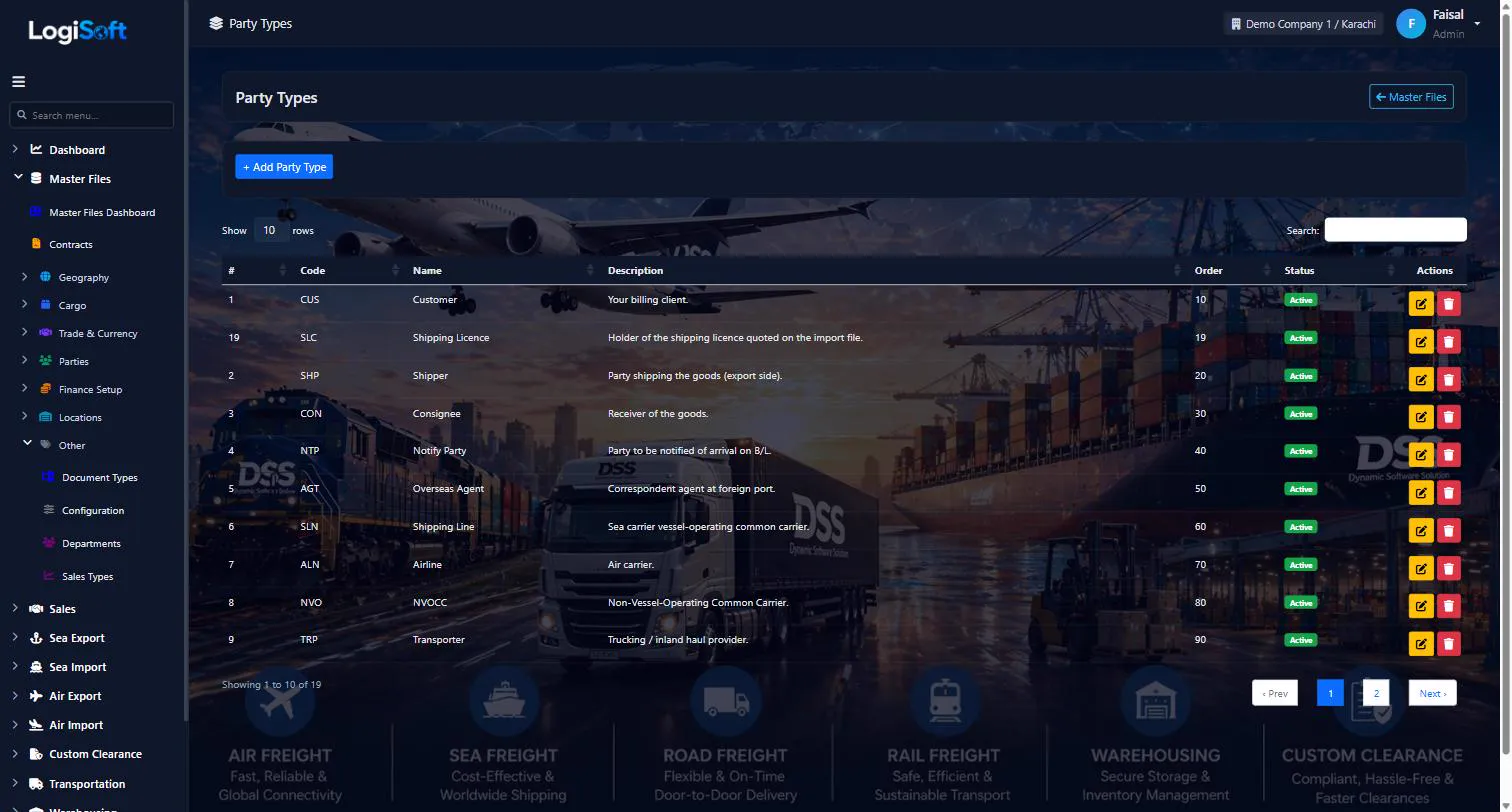Viewport: 1512px width, 812px height.
Task: Edit the Transporter row
Action: pyautogui.click(x=1421, y=644)
